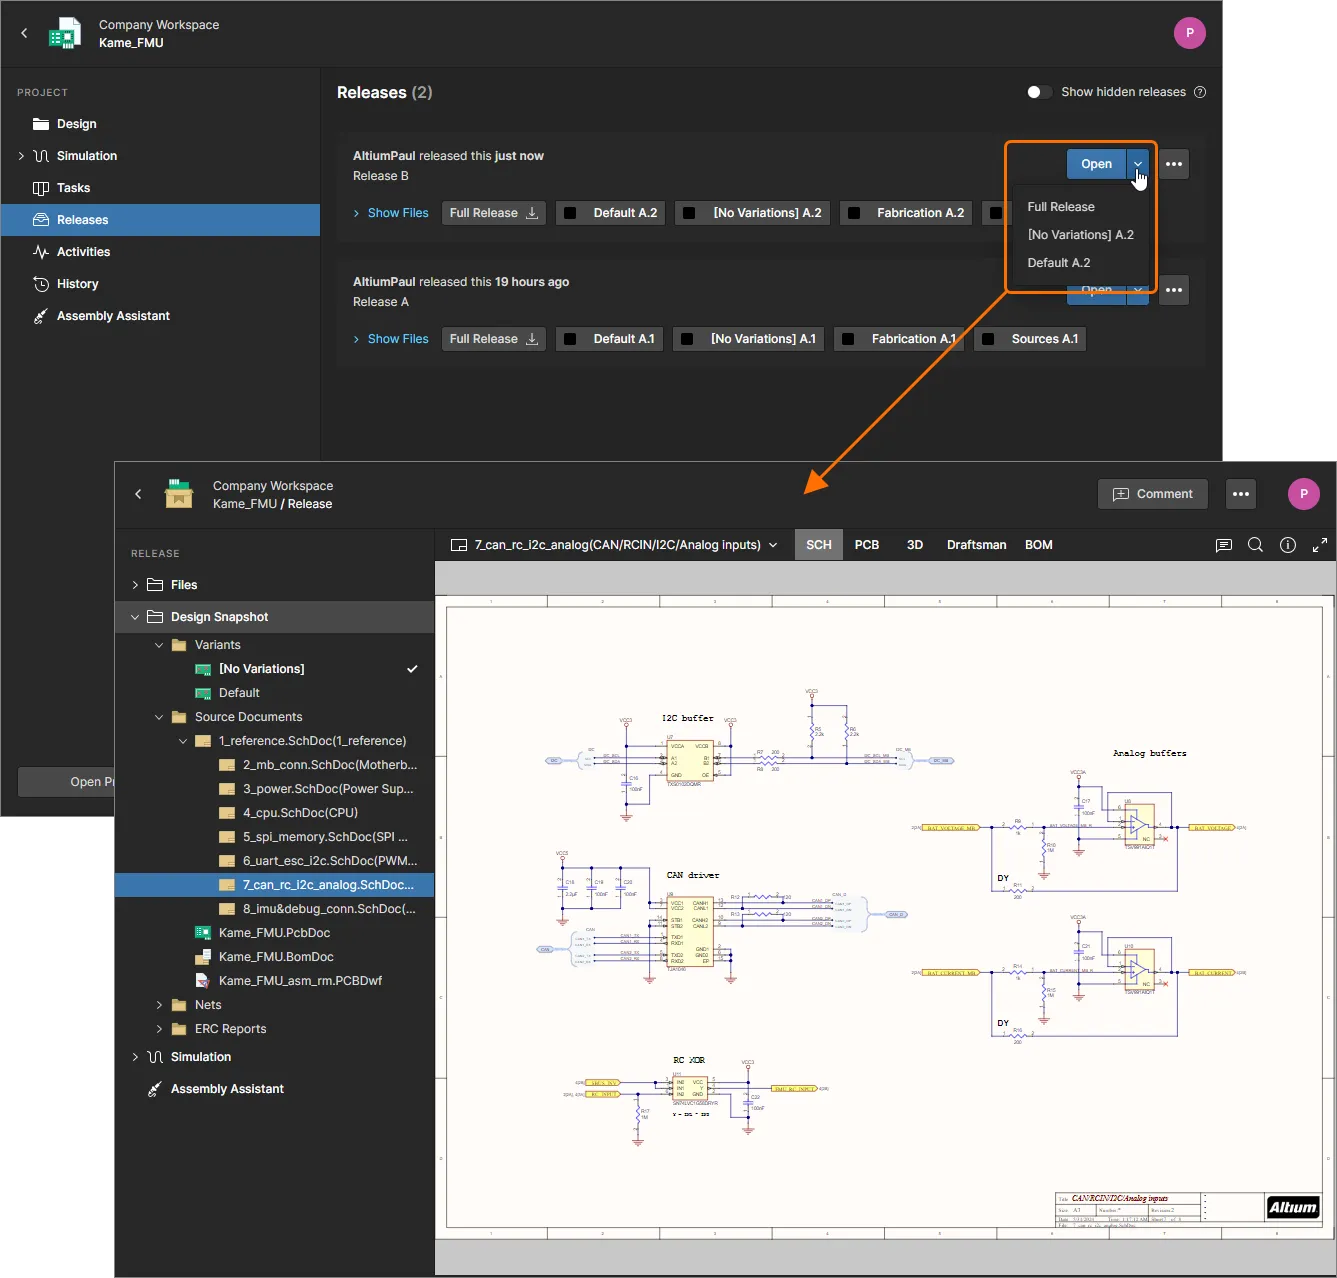This screenshot has height=1278, width=1337.
Task: Expand viewer to fullscreen with arrows icon
Action: [x=1320, y=545]
